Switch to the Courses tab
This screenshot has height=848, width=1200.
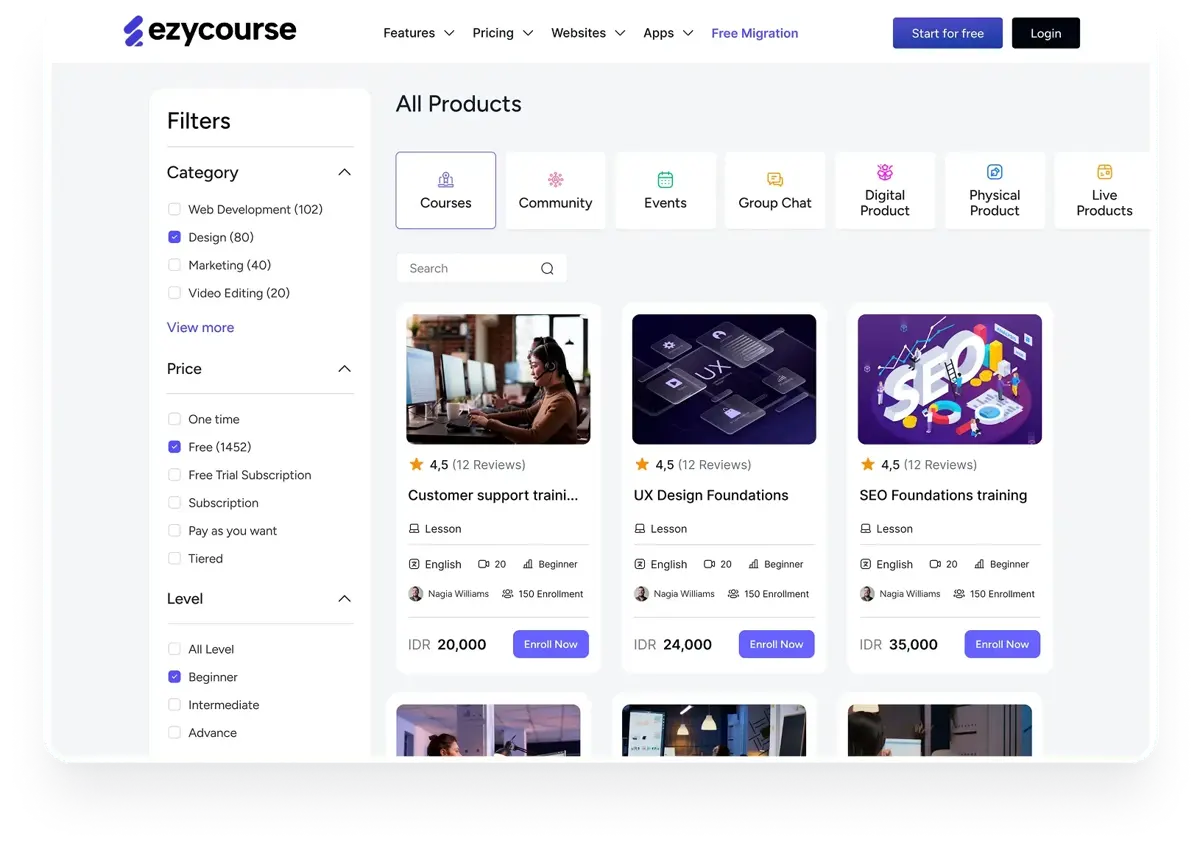(x=446, y=190)
